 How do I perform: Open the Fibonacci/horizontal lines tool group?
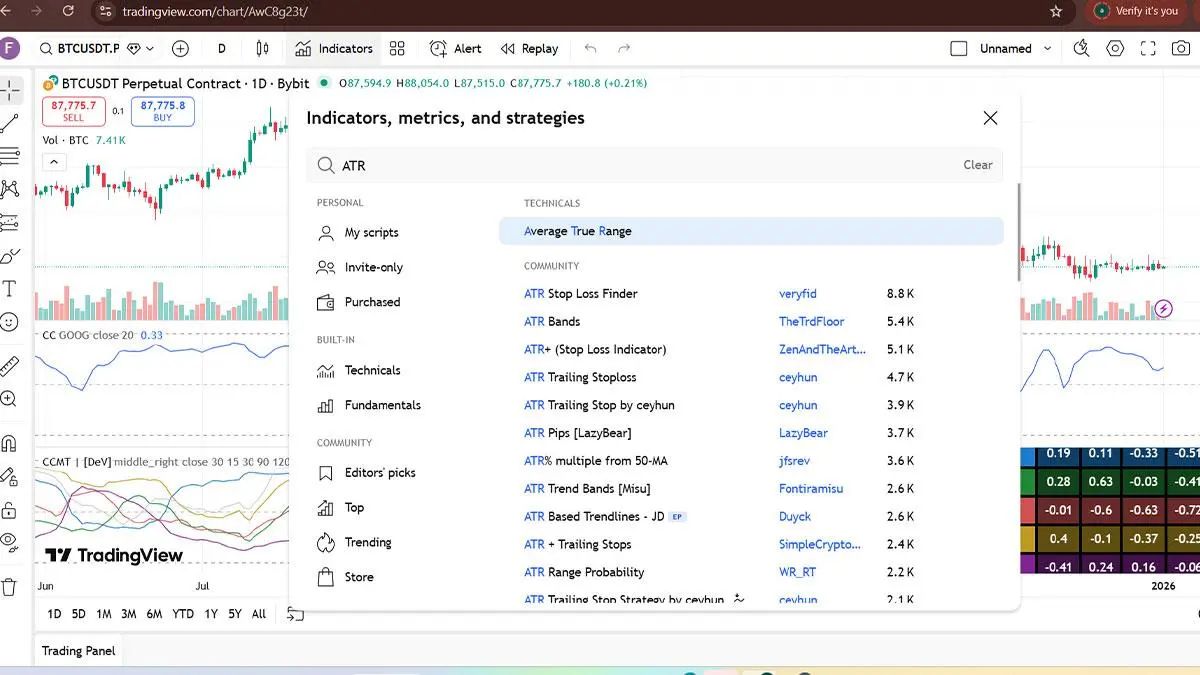pos(10,155)
